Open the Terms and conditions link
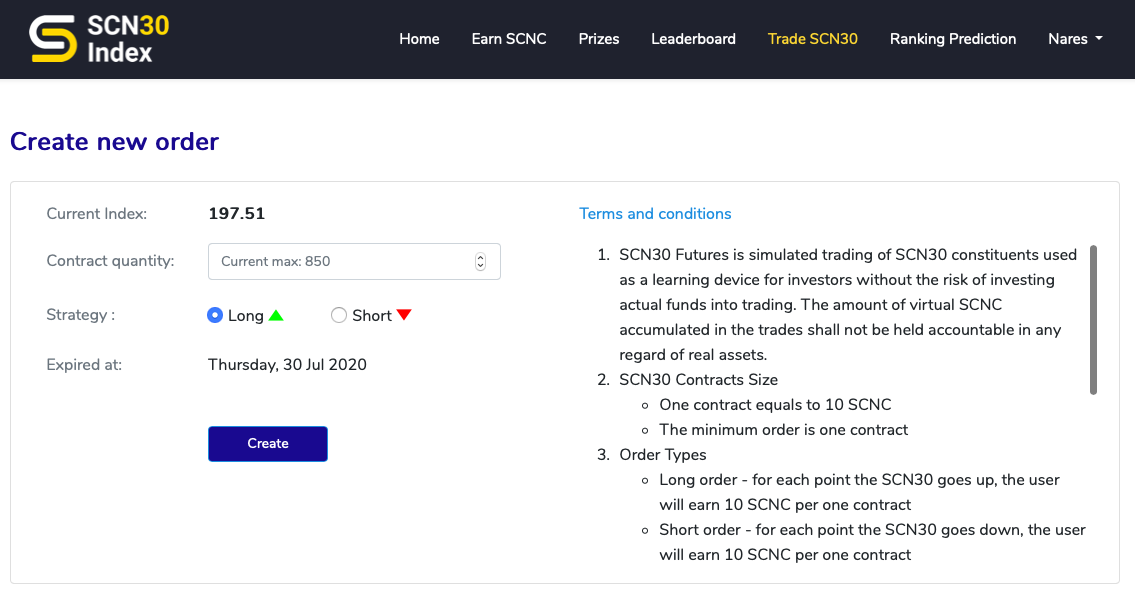Viewport: 1135px width, 592px height. point(655,213)
